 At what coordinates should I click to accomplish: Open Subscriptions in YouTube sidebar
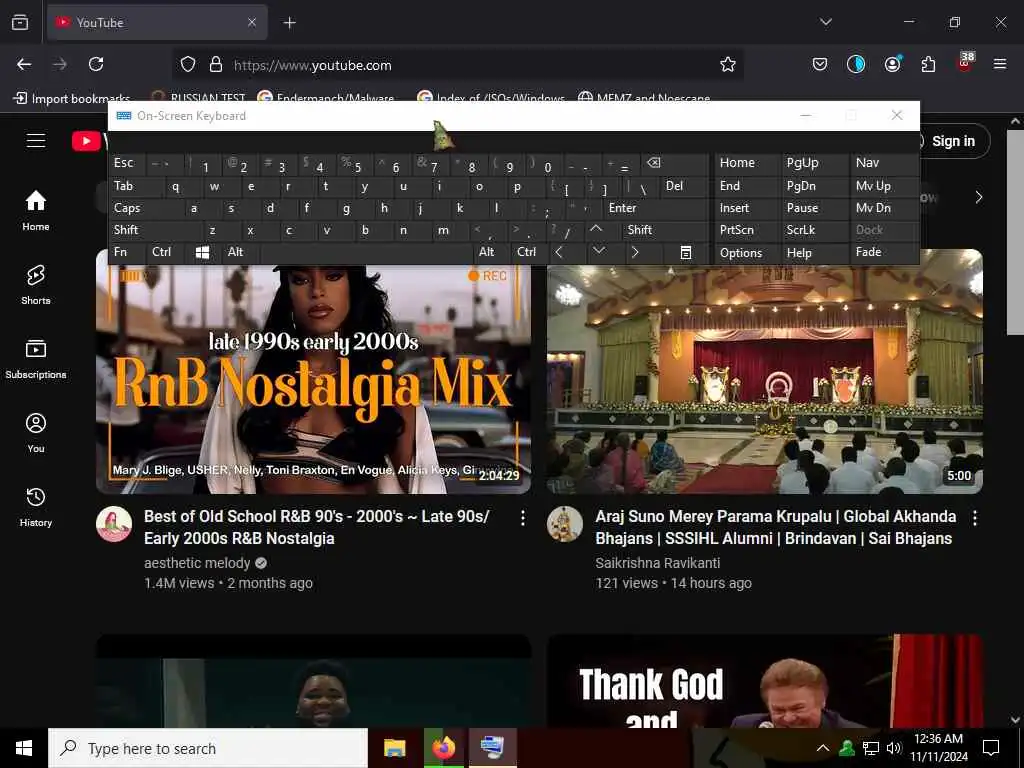(36, 359)
